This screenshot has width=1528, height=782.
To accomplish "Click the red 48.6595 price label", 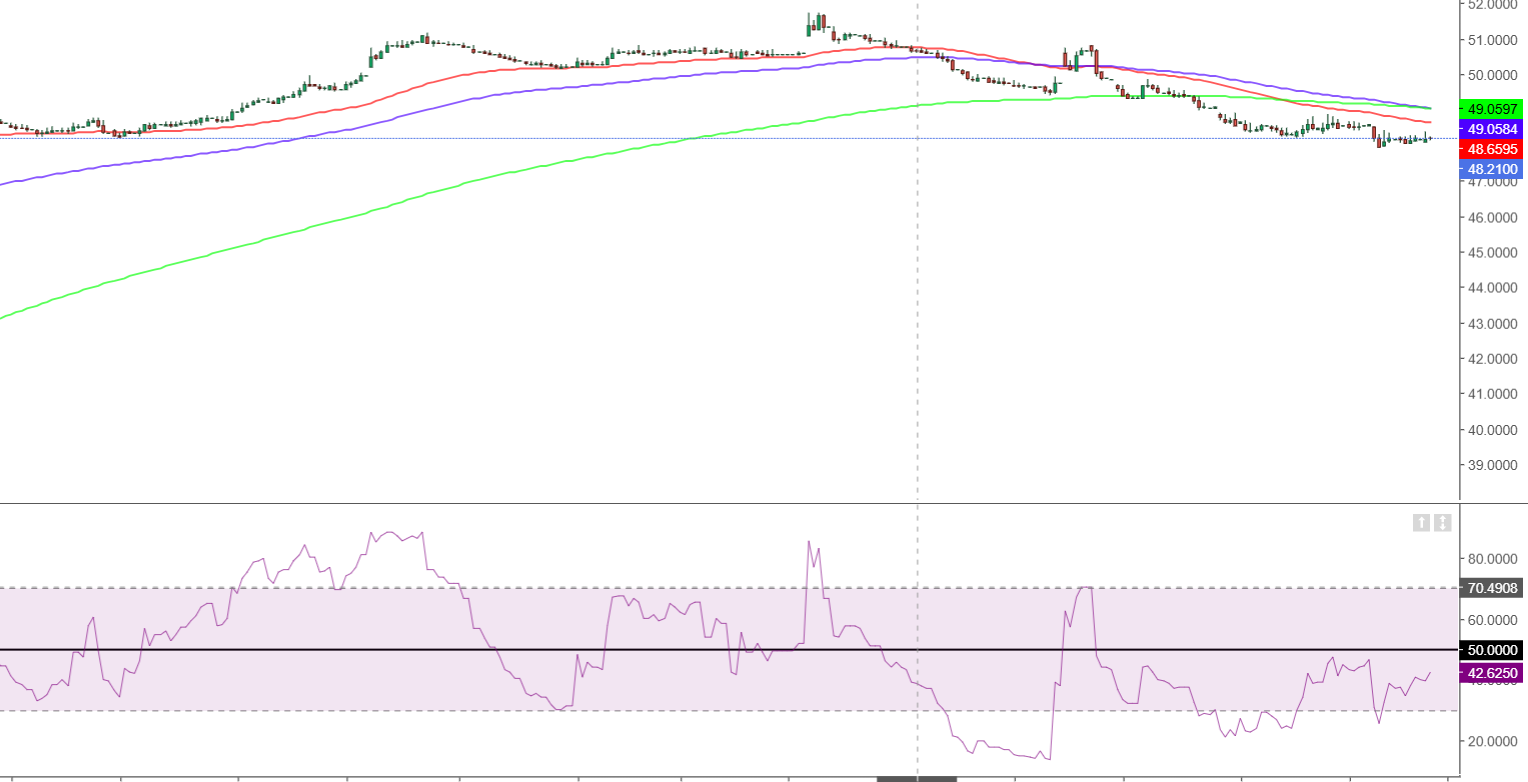I will 1490,149.
